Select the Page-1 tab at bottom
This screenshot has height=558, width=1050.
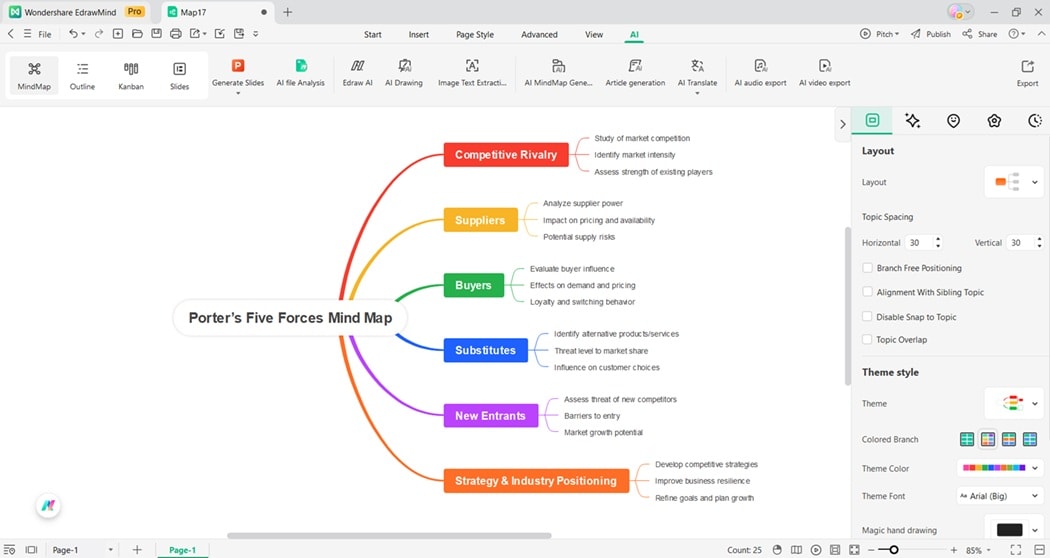182,550
